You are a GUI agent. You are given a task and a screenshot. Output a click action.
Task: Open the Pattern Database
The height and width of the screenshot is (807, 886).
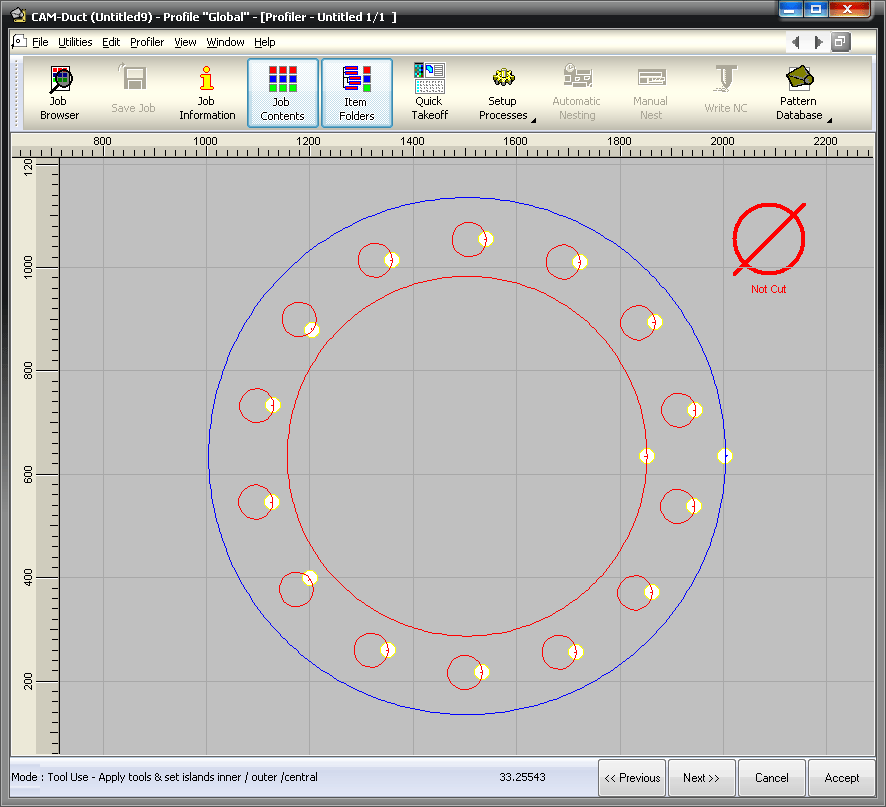tap(799, 93)
